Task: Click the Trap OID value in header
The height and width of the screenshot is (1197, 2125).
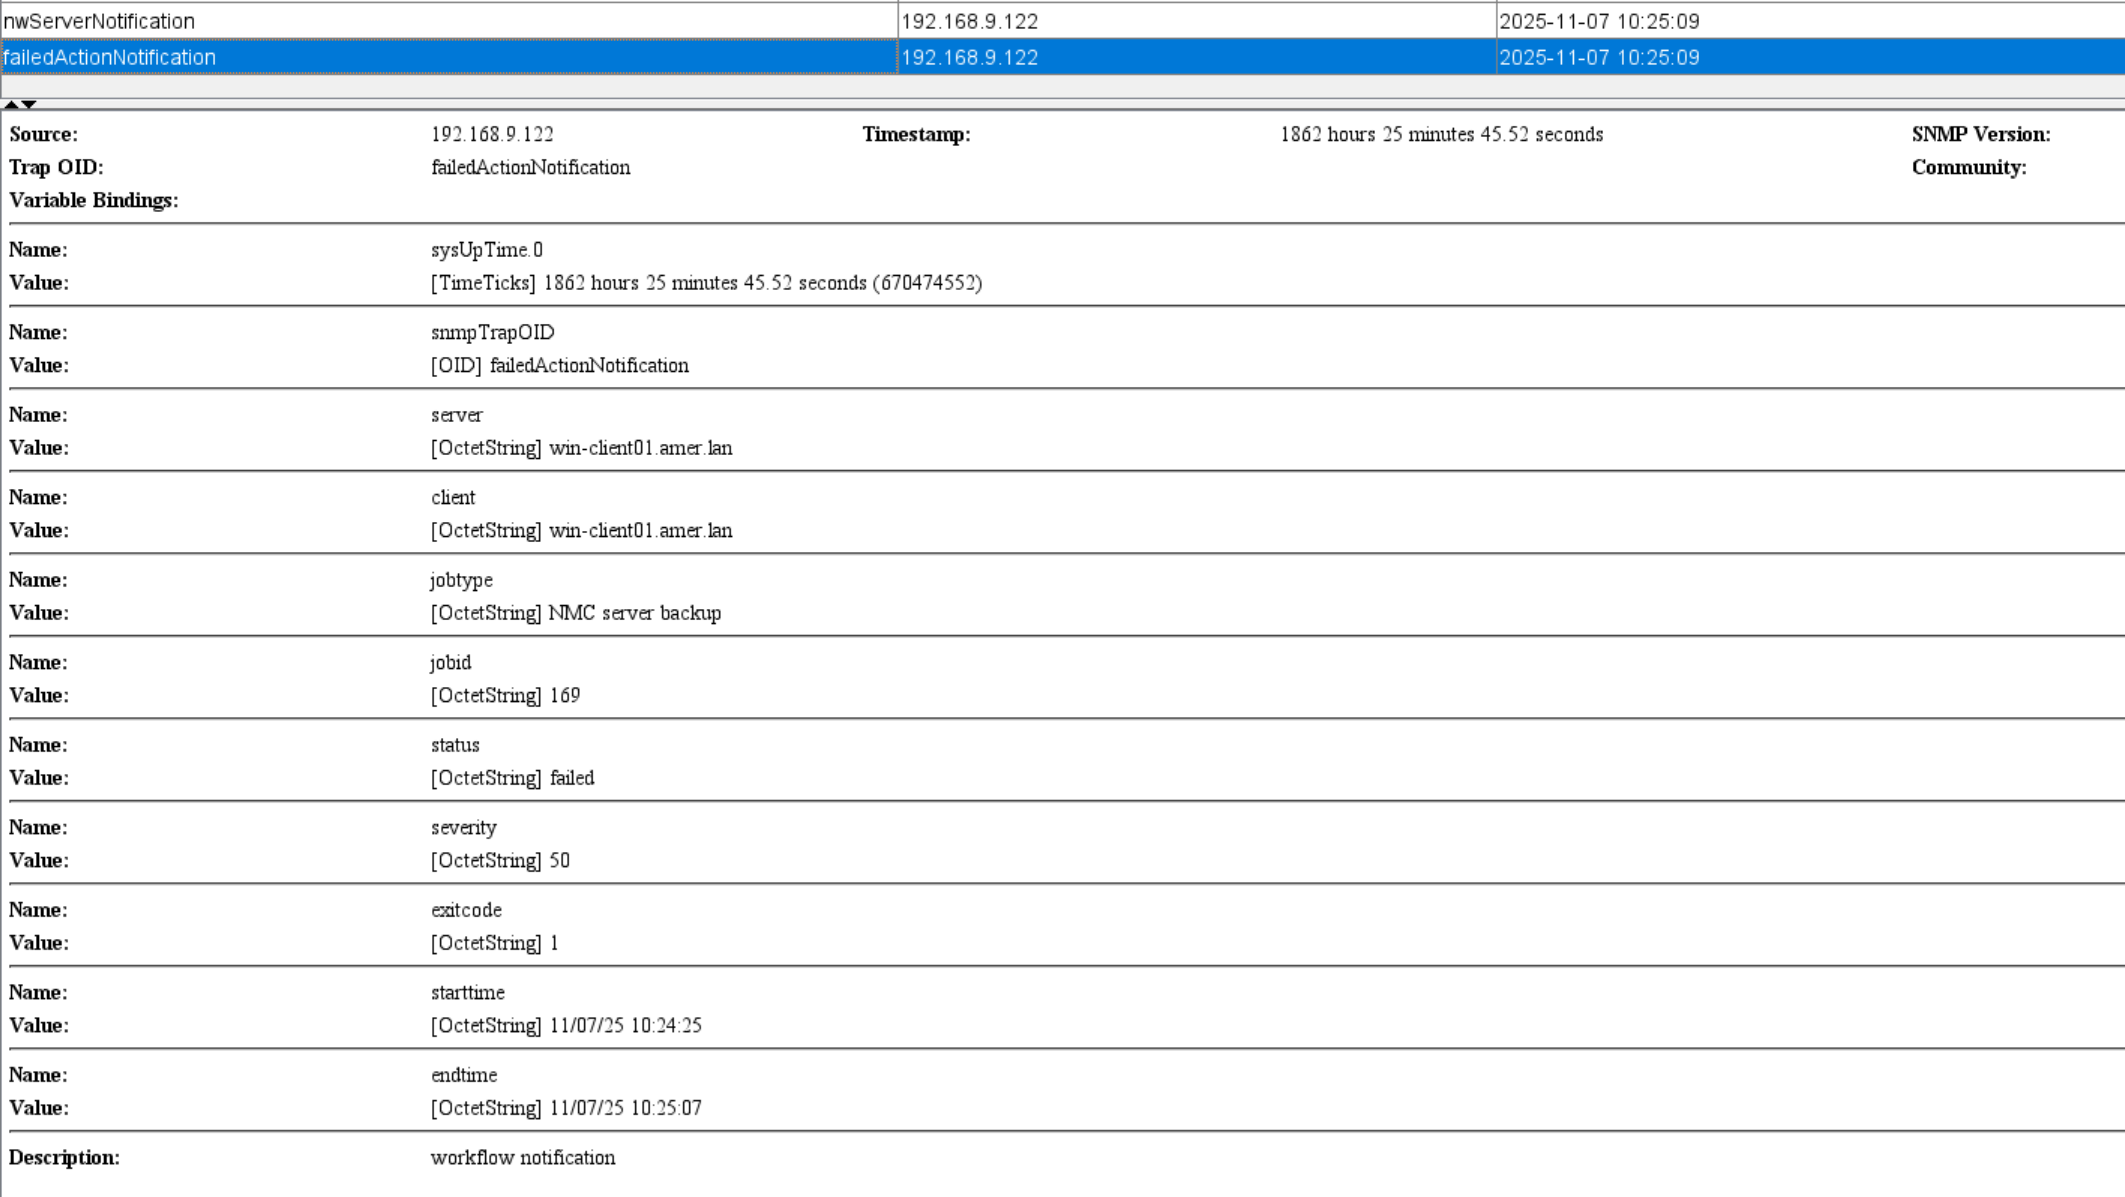Action: [530, 167]
